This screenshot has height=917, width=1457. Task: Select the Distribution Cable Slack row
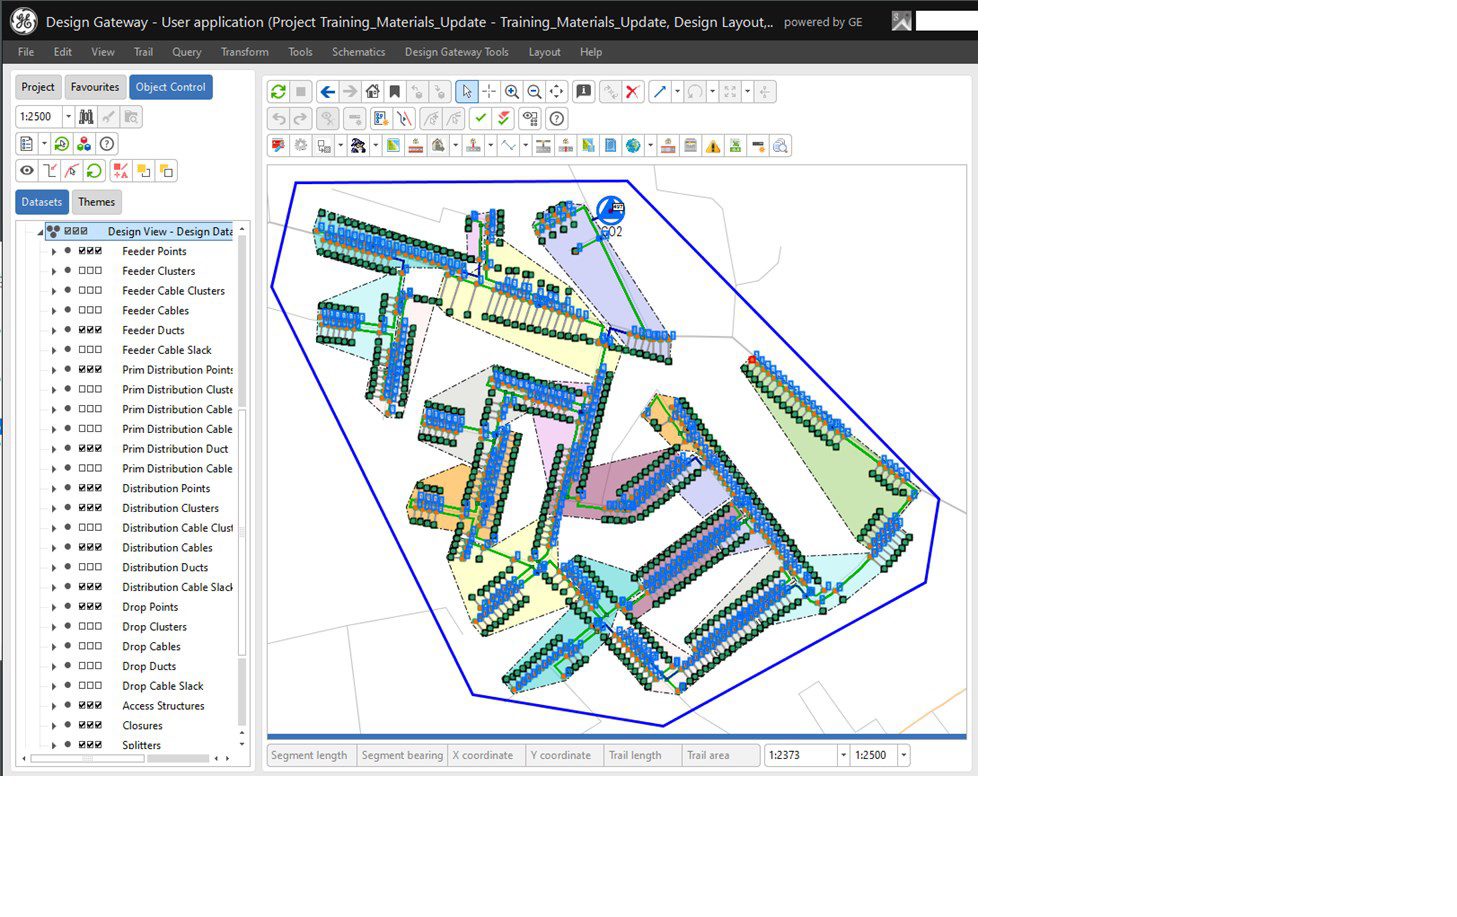point(177,587)
